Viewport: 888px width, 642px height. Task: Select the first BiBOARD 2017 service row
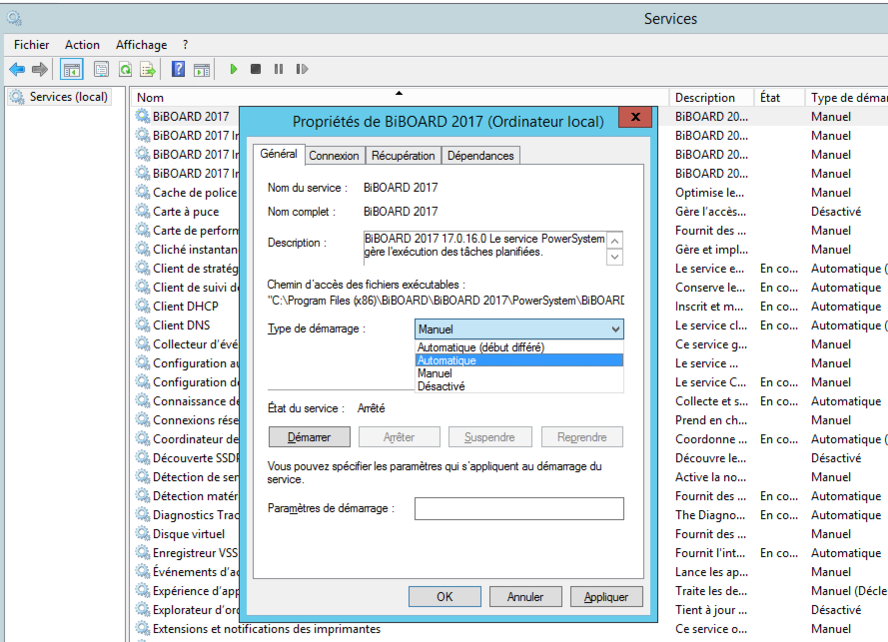coord(191,117)
